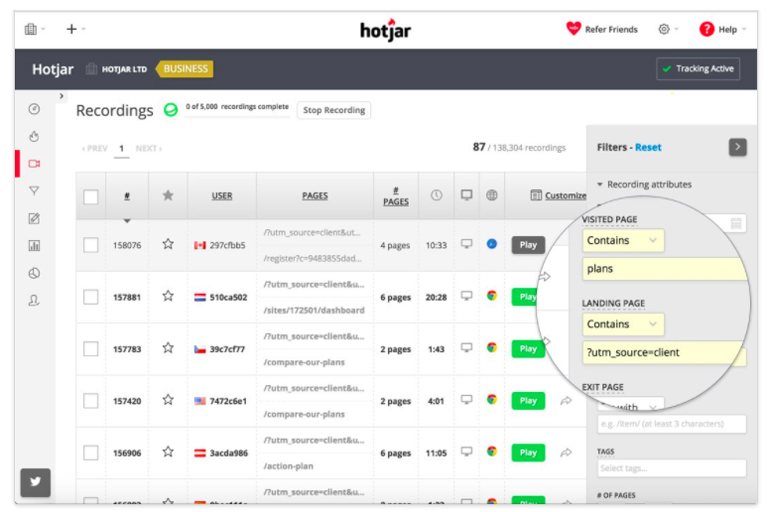Click the Select tags input field
The image size is (768, 512).
tap(672, 468)
